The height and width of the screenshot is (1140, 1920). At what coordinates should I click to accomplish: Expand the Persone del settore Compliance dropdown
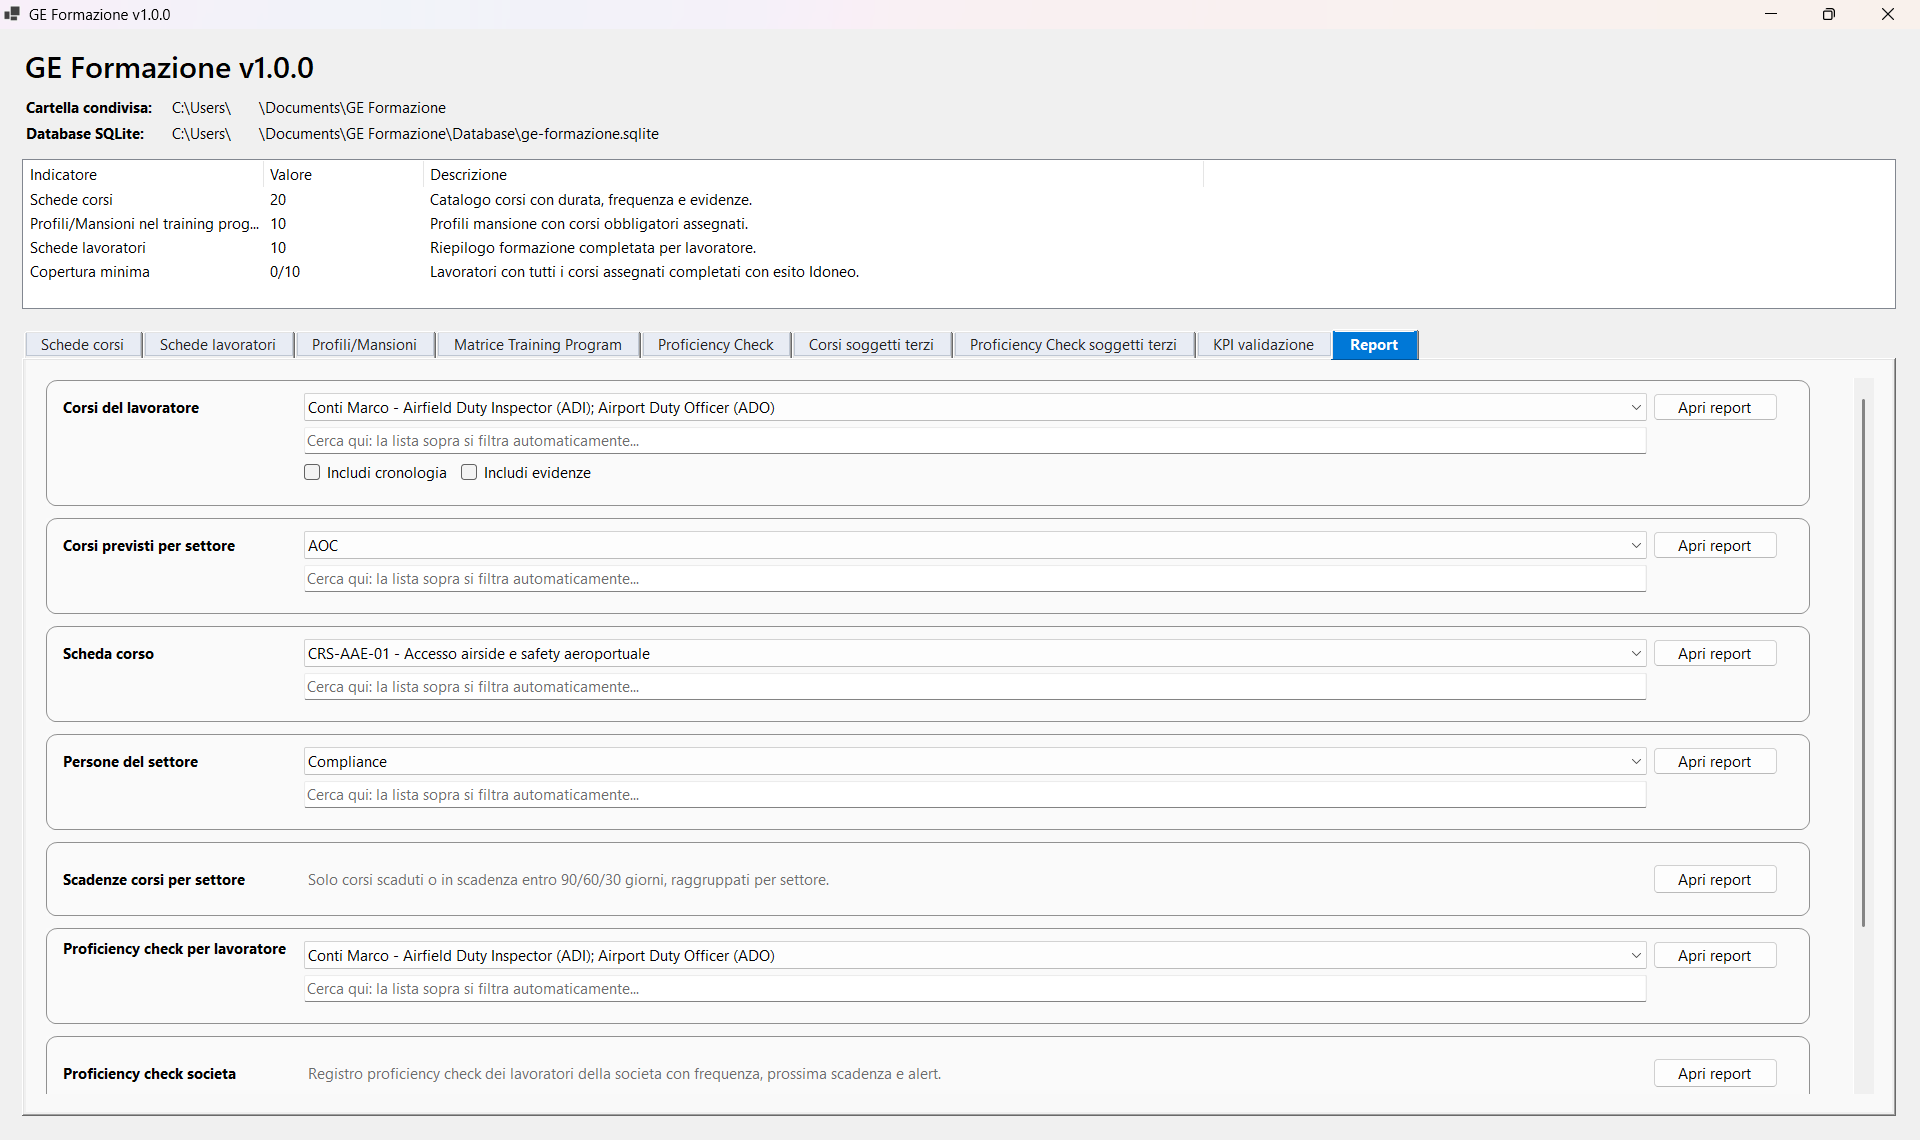click(1636, 761)
